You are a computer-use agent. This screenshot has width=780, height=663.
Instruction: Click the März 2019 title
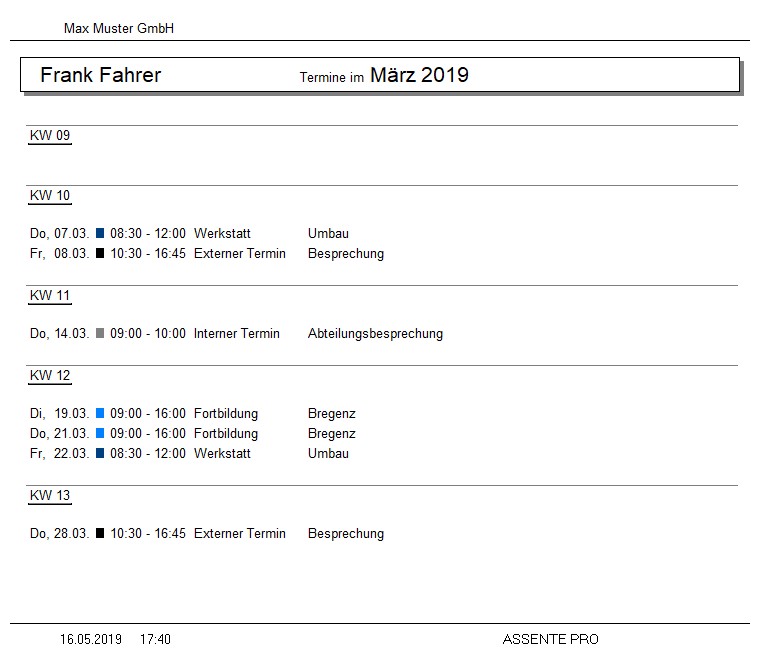(x=419, y=75)
